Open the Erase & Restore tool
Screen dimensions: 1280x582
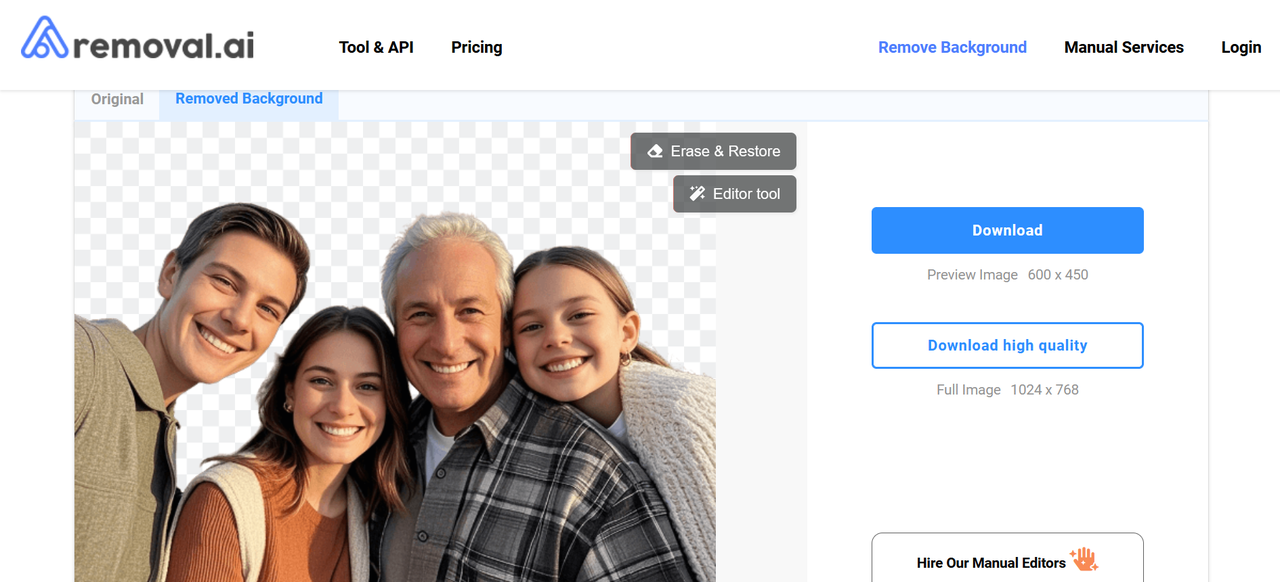tap(714, 151)
